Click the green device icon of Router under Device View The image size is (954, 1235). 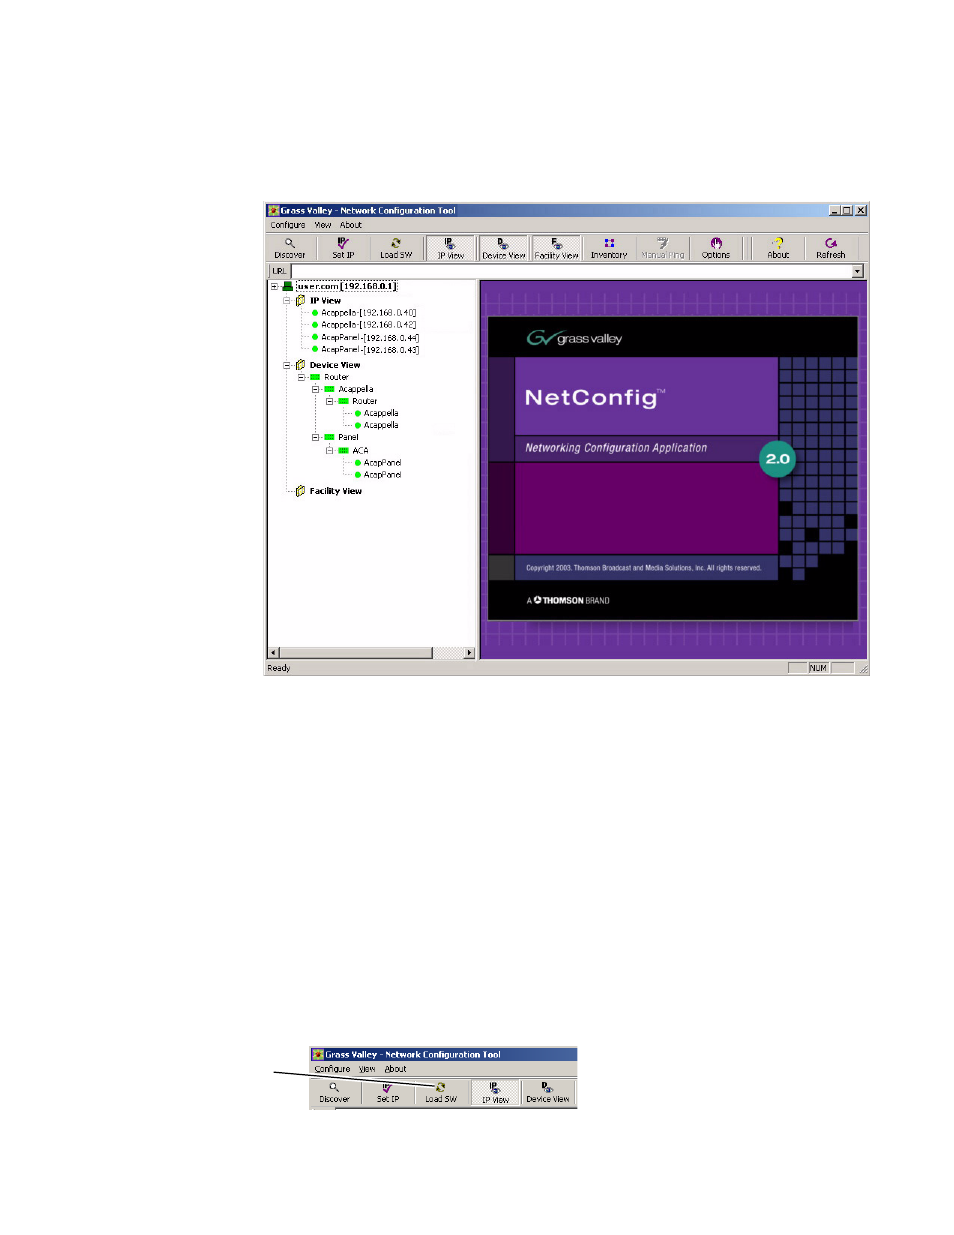click(x=315, y=377)
